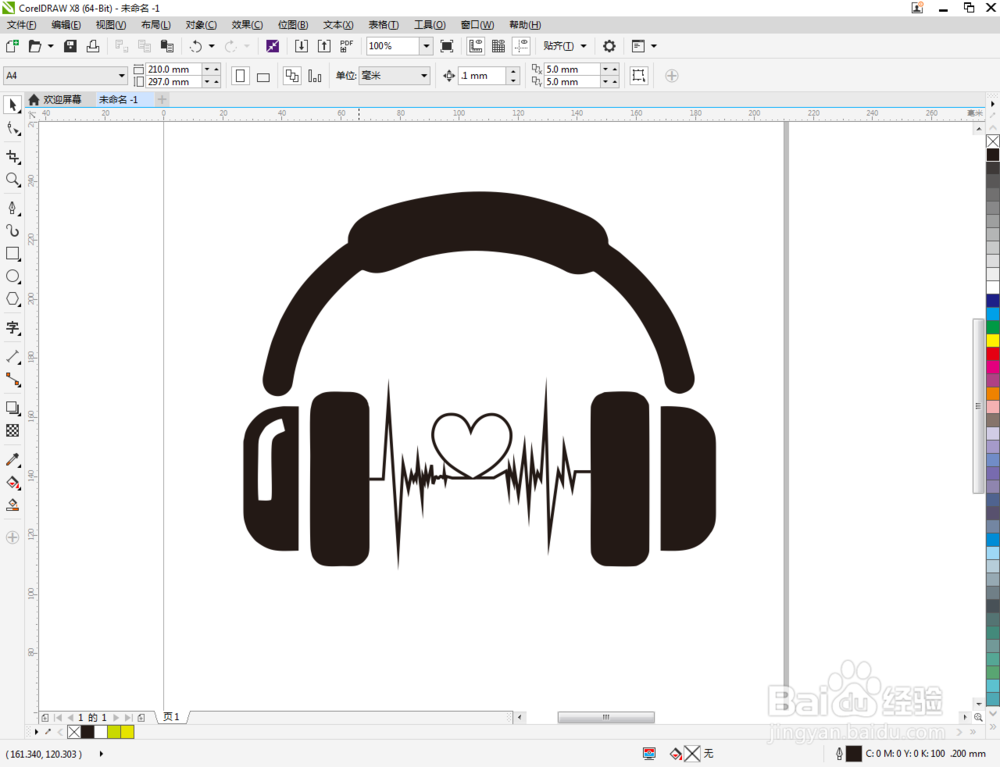Expand the Open file dropdown arrow
The image size is (1000, 767).
click(x=50, y=46)
